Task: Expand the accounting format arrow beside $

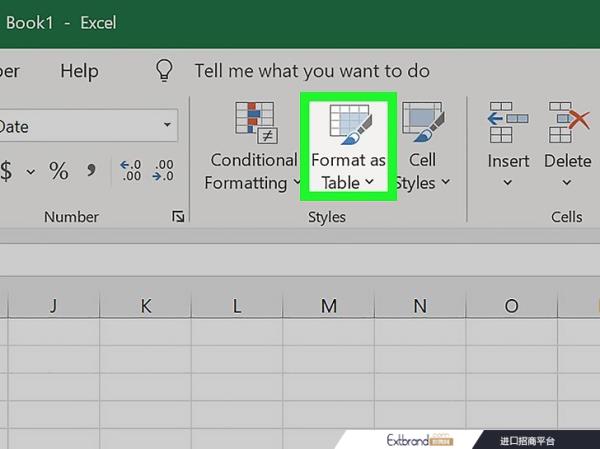Action: 30,172
